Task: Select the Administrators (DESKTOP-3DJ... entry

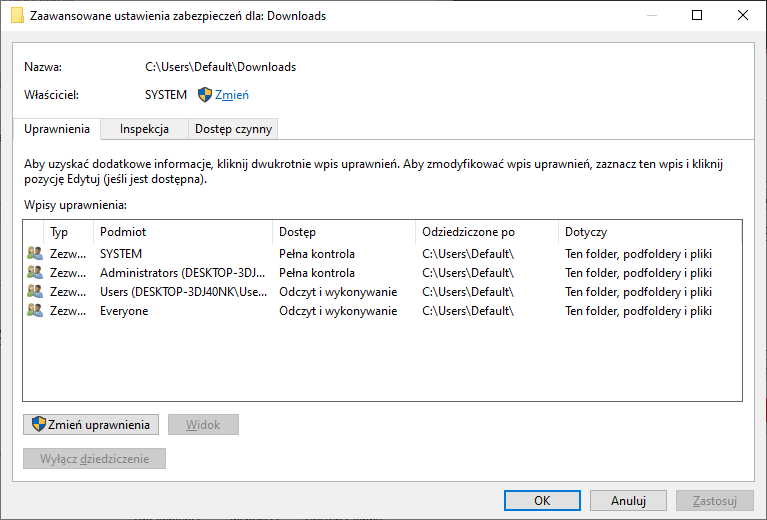Action: (382, 272)
